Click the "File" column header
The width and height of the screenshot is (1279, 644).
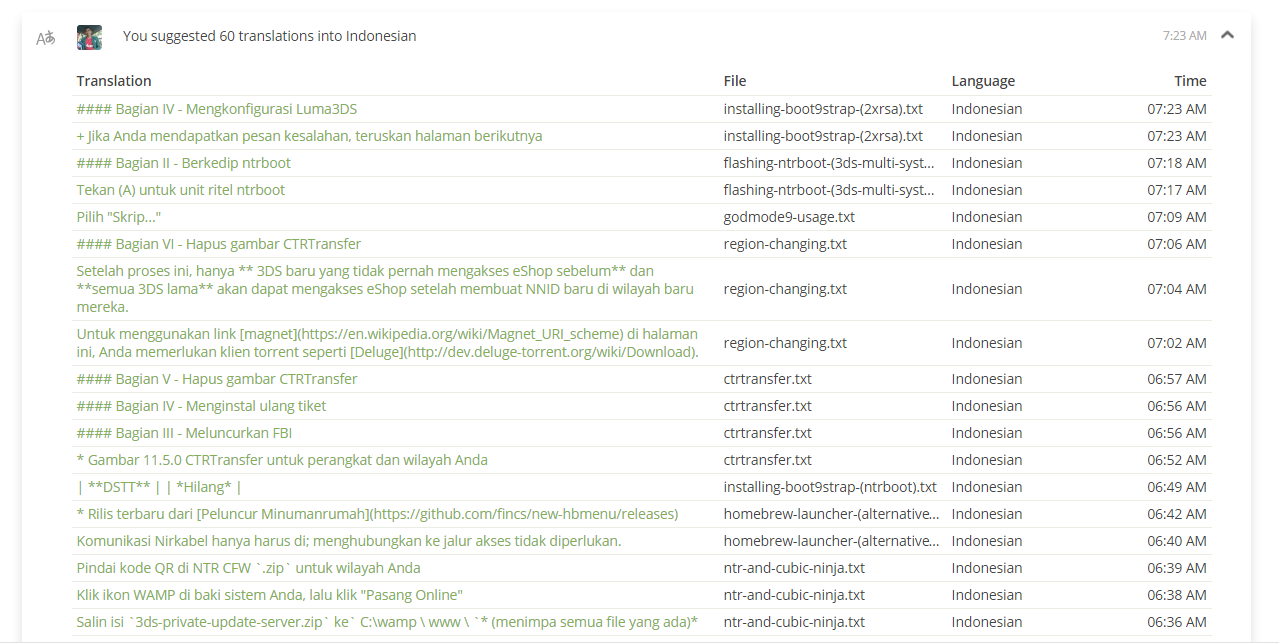pos(735,81)
